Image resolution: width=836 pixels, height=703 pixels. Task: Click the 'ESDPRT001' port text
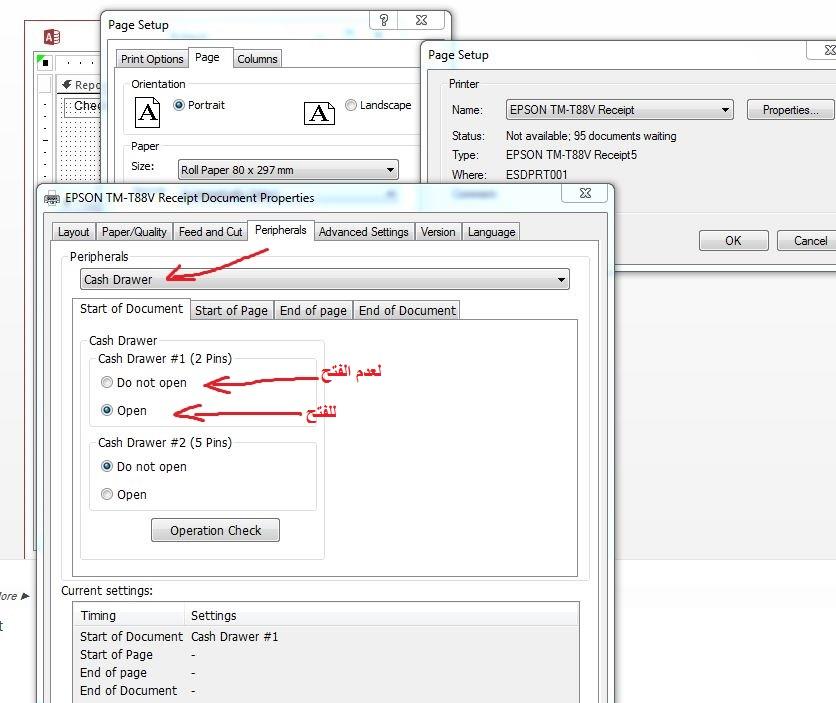[x=536, y=175]
